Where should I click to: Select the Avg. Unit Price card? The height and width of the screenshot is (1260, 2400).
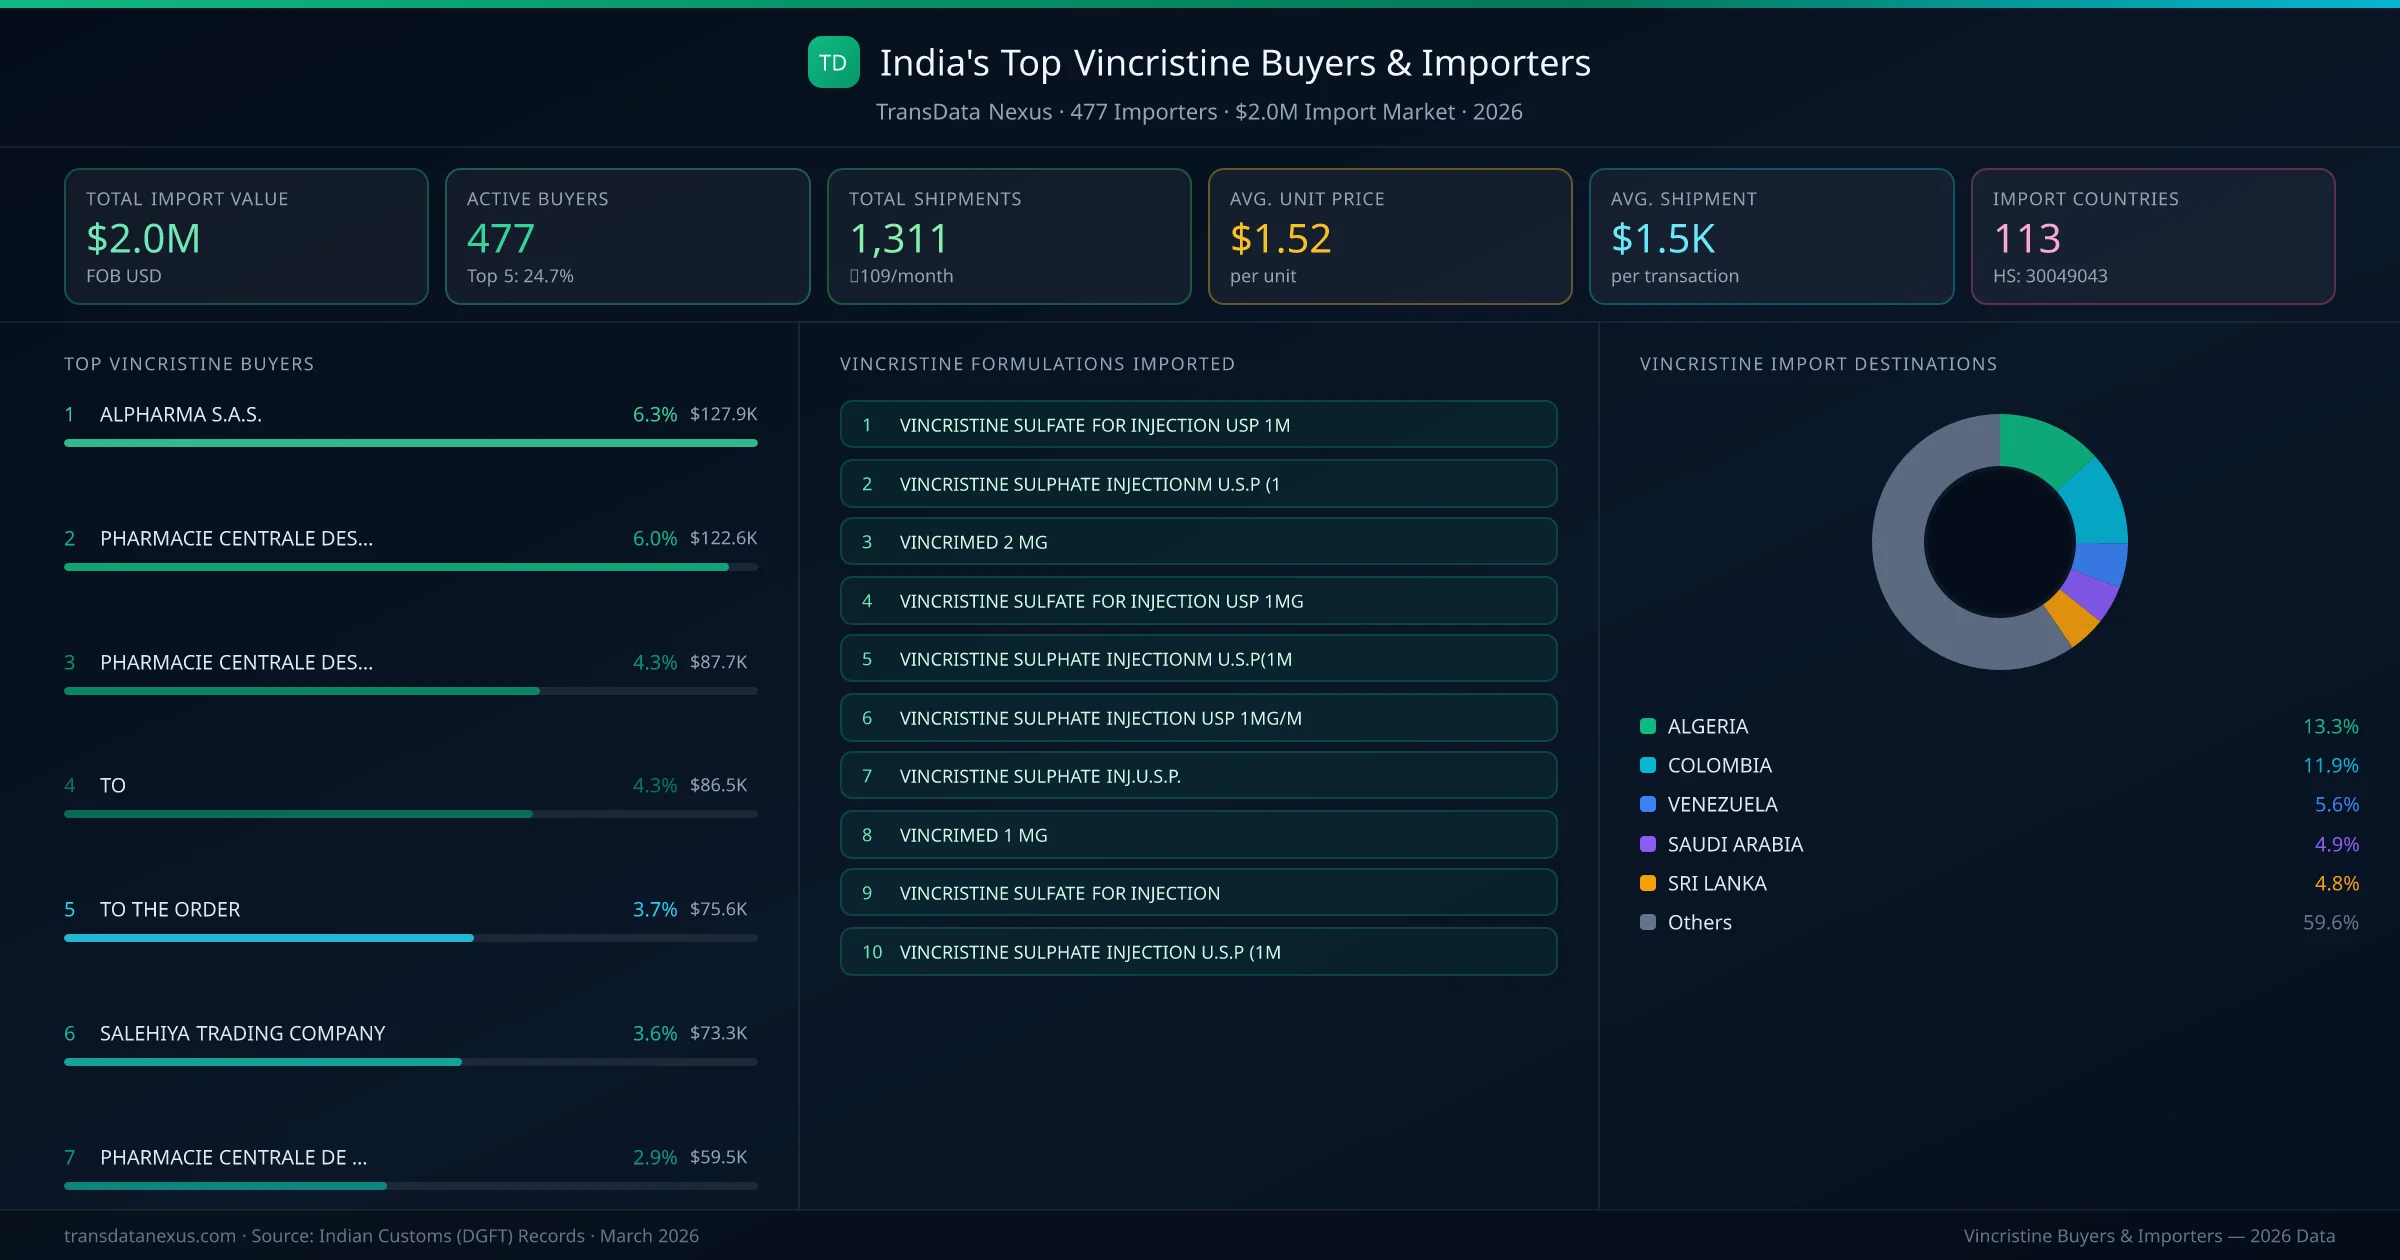[x=1389, y=236]
